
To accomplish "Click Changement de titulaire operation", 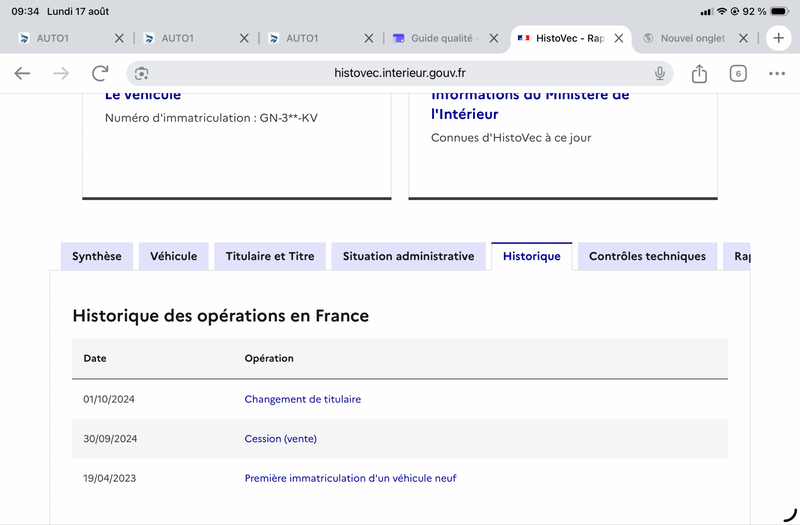I will coord(303,399).
